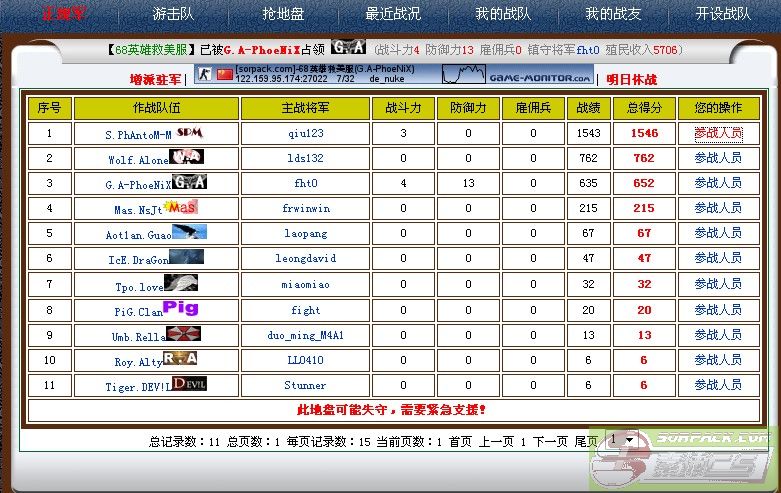Open the 游击队 menu tab
Image resolution: width=781 pixels, height=493 pixels.
173,14
